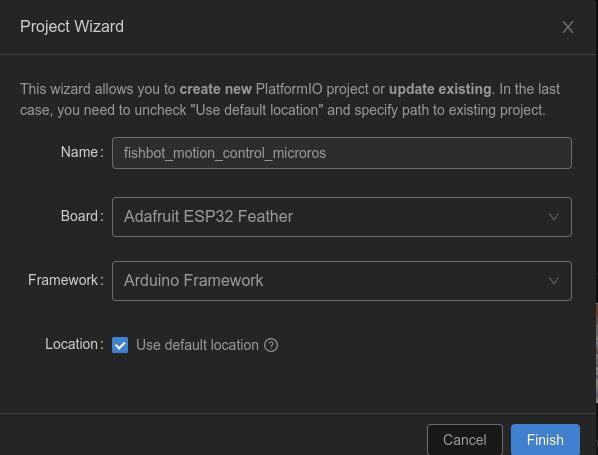Viewport: 598px width, 455px height.
Task: Click the "Location:" field label
Action: pos(74,344)
